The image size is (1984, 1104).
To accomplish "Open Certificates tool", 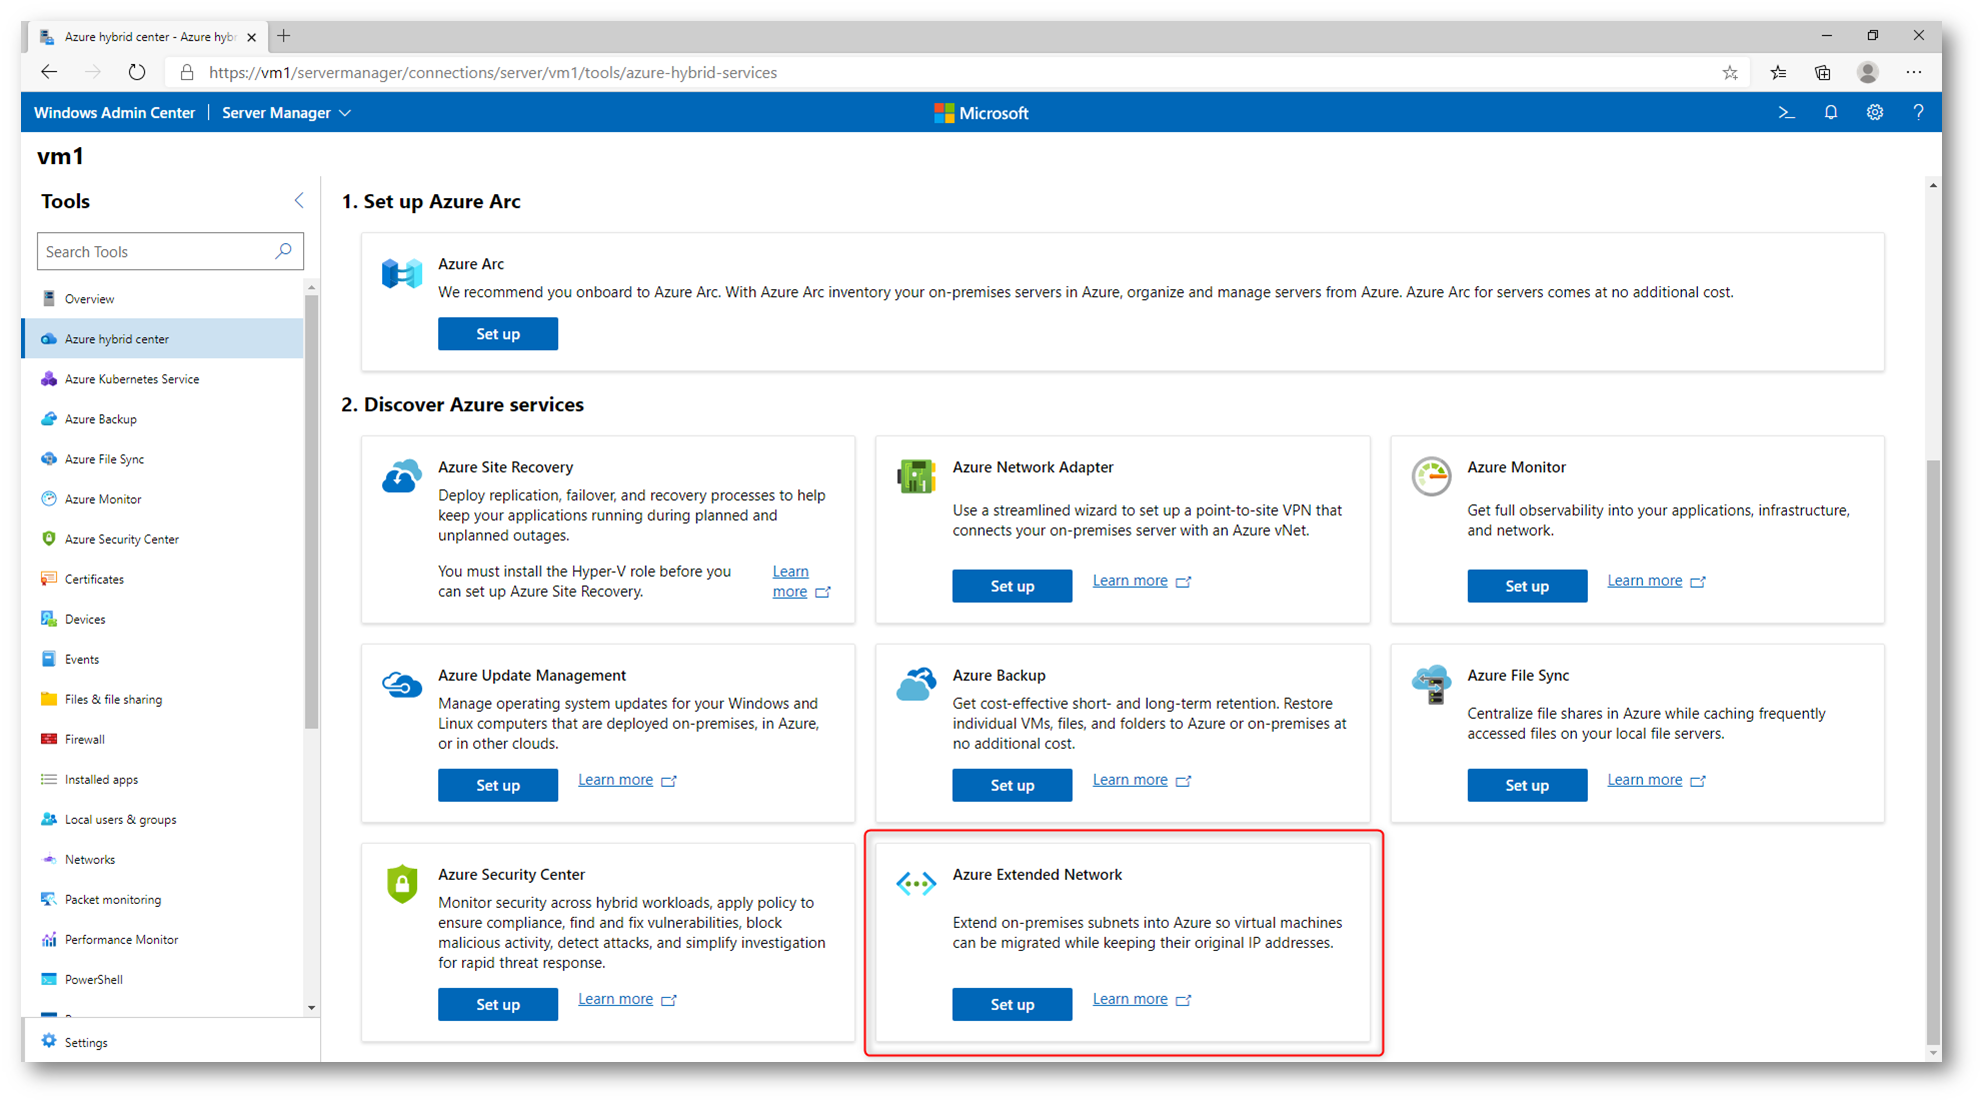I will [x=164, y=579].
